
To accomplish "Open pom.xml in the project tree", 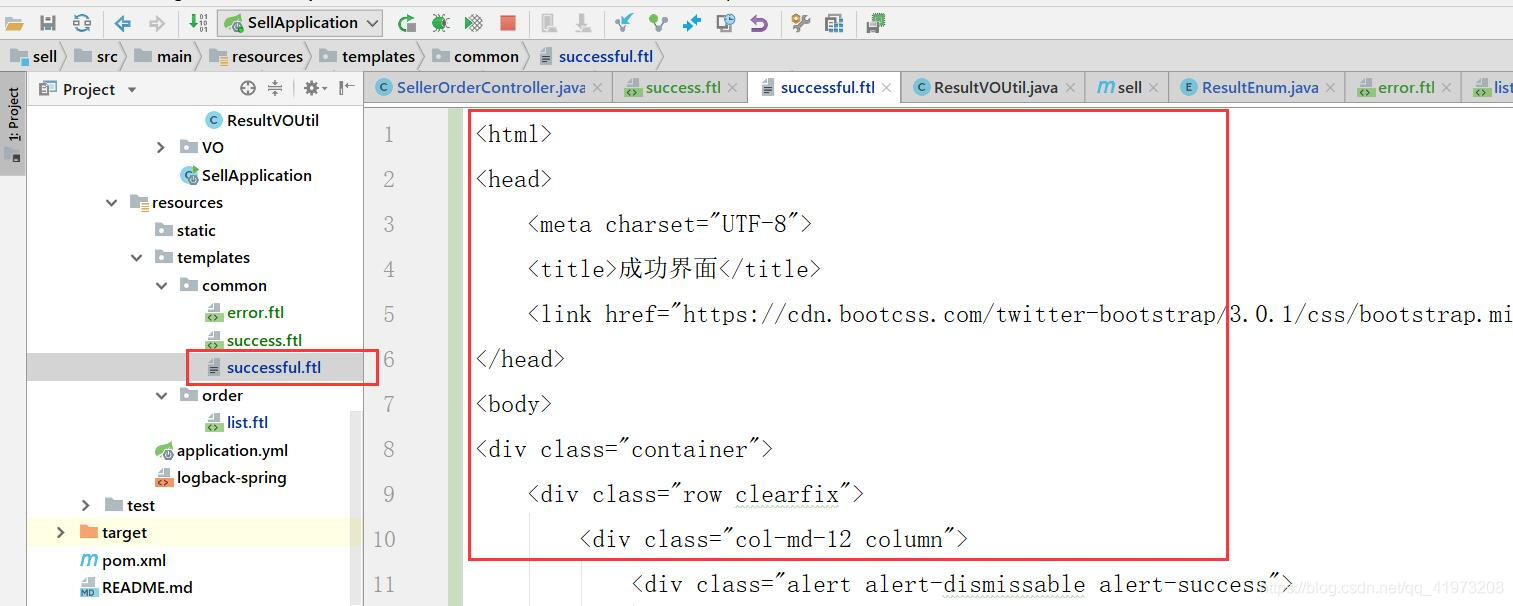I will 123,560.
